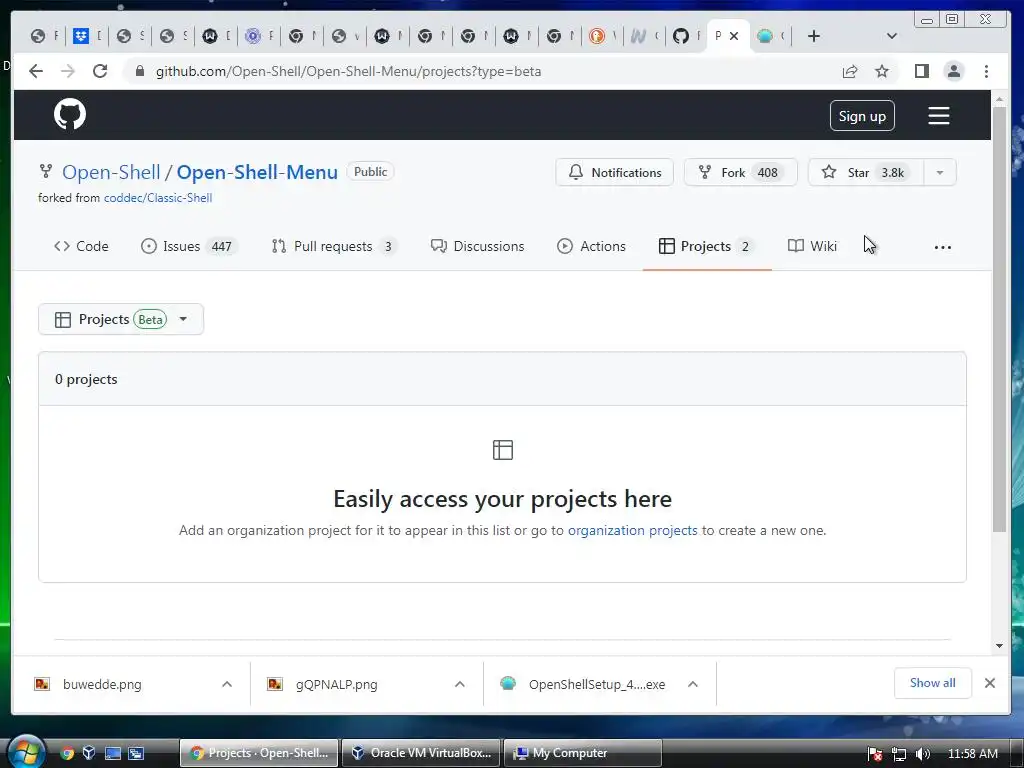
Task: Select the Projects tab
Action: (707, 246)
